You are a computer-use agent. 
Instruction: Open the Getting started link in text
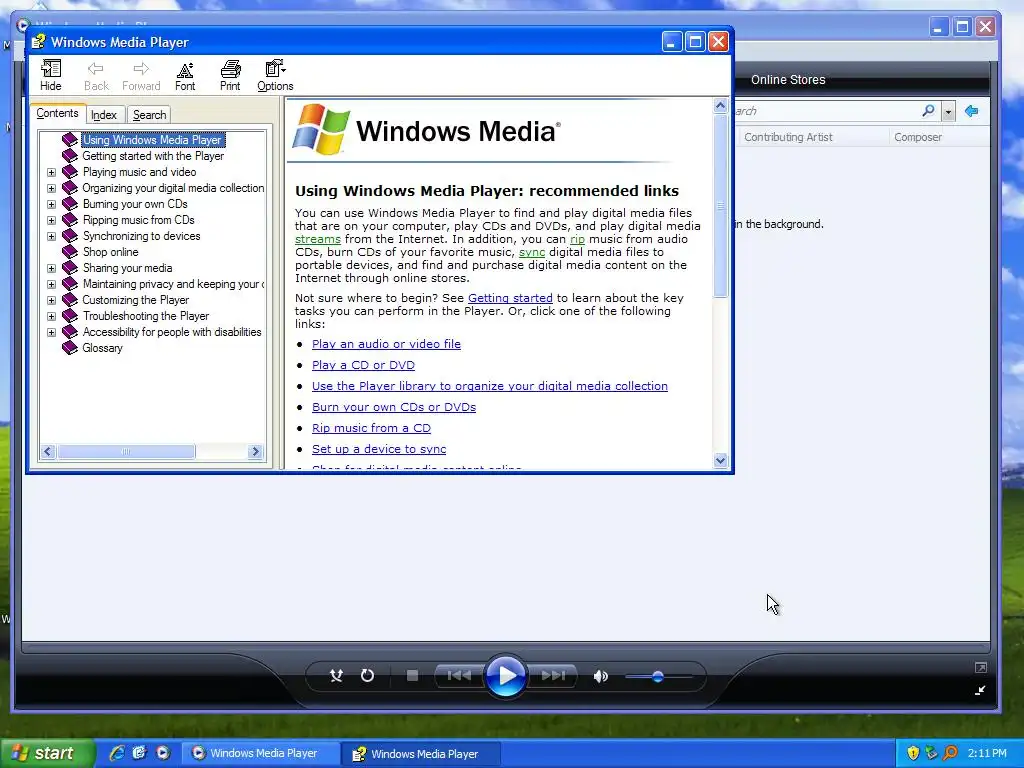[x=510, y=298]
